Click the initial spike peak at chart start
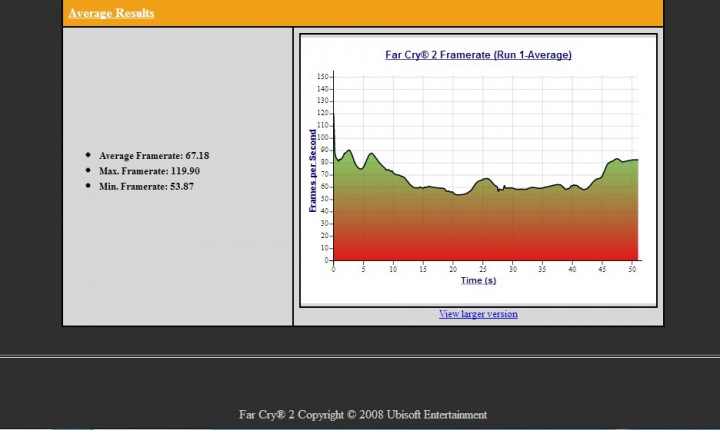The width and height of the screenshot is (720, 430). click(334, 114)
